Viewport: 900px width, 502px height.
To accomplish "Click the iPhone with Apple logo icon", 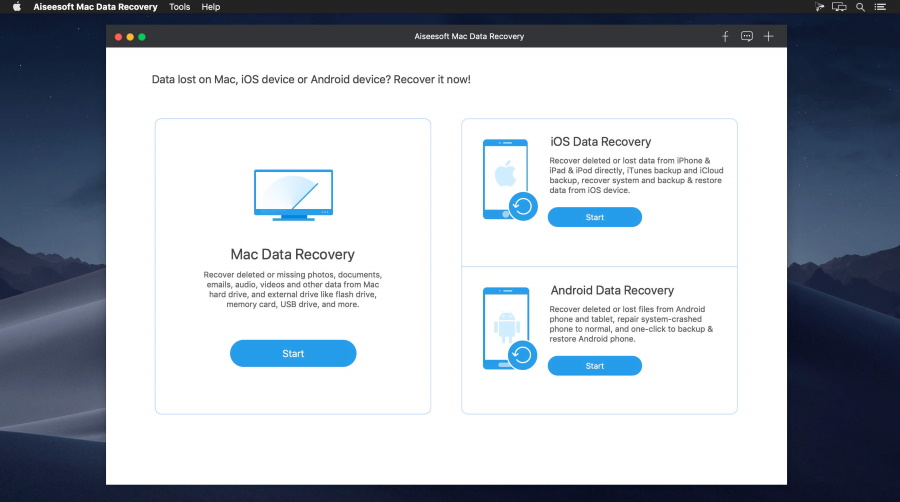I will coord(510,180).
